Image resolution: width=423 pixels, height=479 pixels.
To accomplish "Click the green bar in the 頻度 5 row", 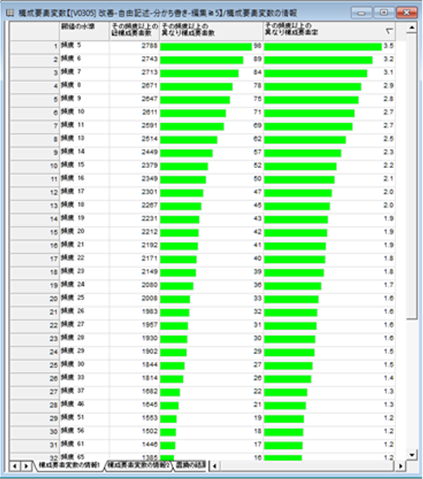I will click(206, 47).
